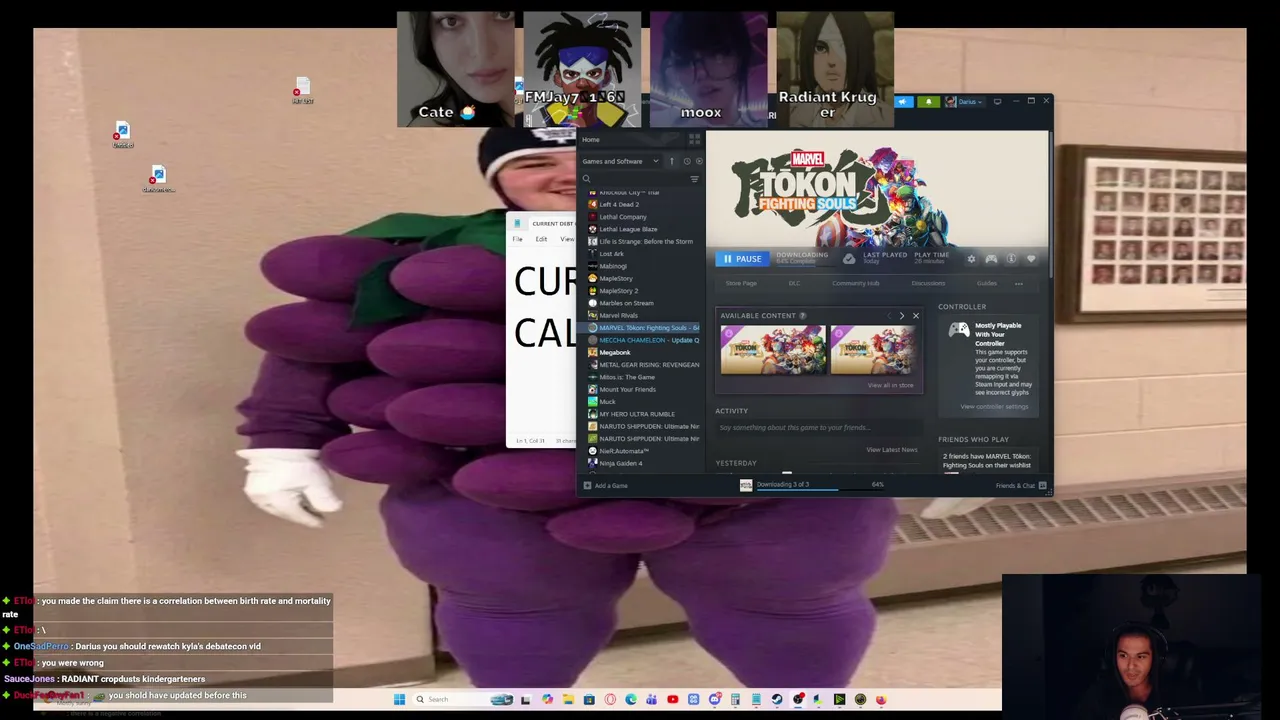Toggle the recent activity clock filter
The width and height of the screenshot is (1280, 720).
pos(686,161)
